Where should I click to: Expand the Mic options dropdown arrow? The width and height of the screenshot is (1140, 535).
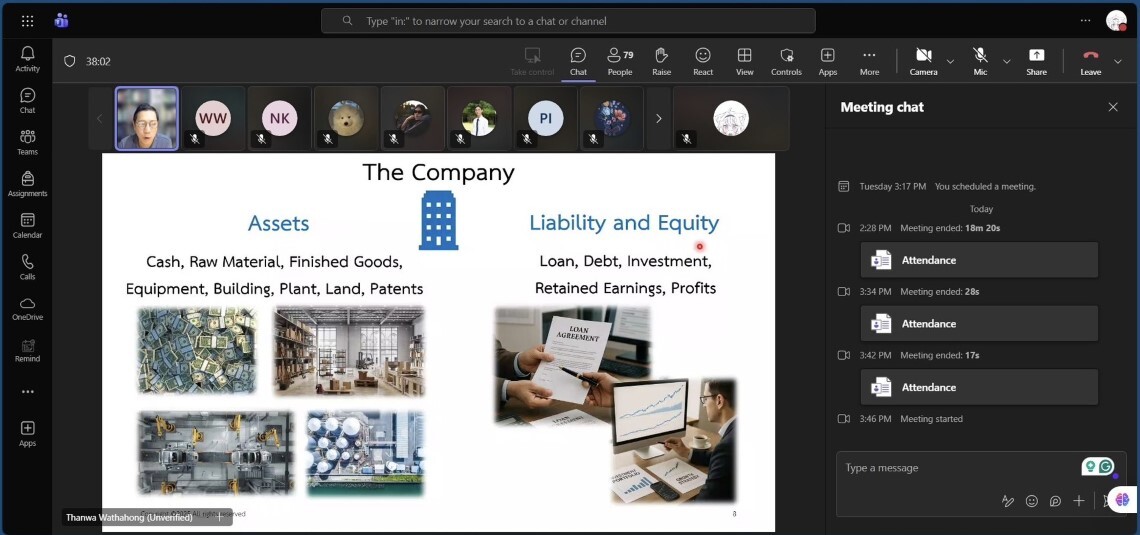point(1006,61)
